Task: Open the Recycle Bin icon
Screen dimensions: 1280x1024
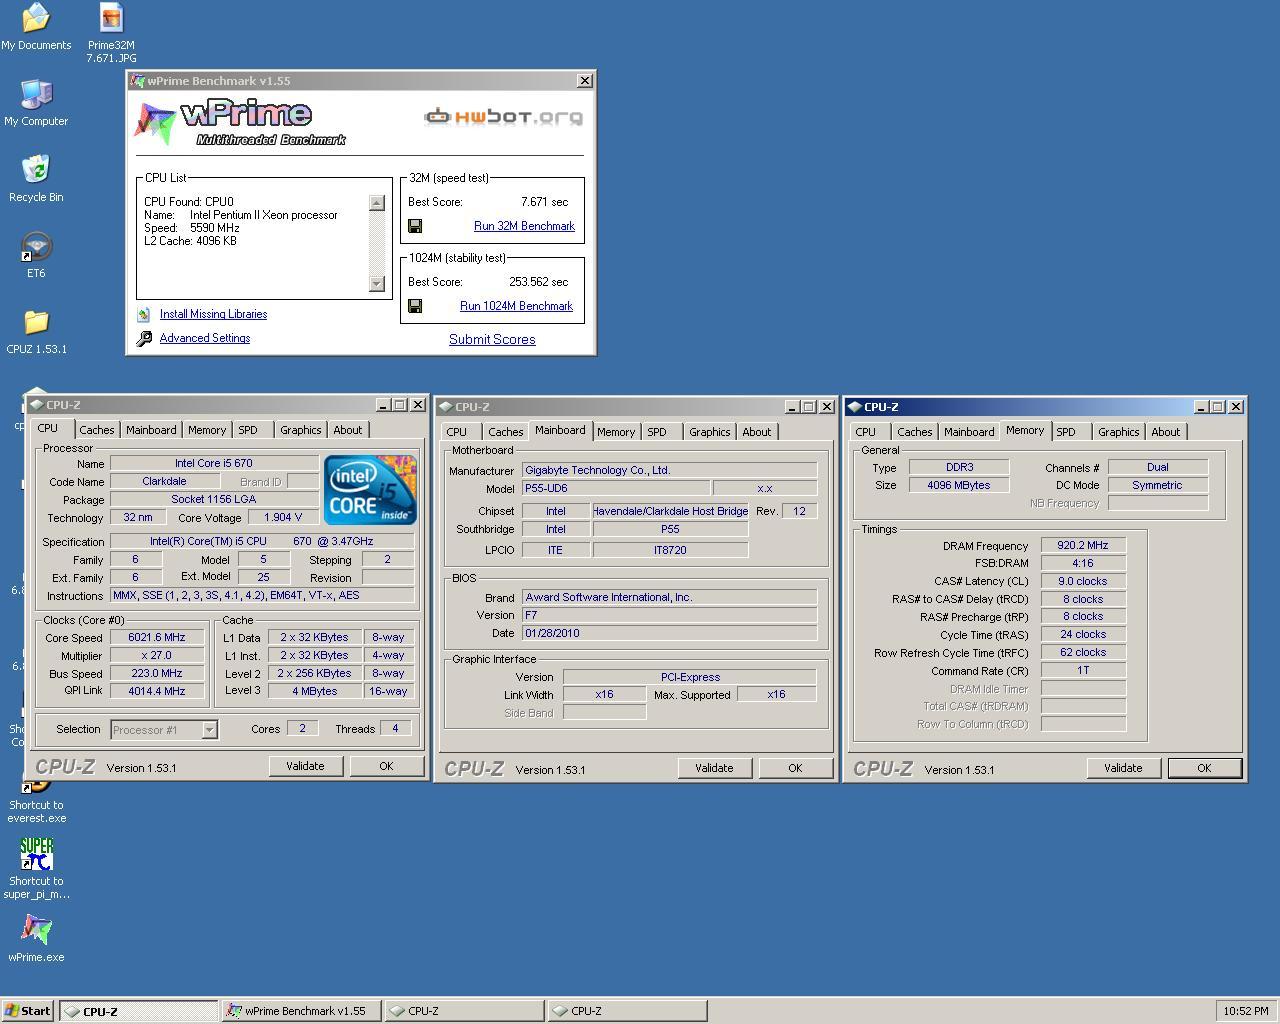Action: 36,170
